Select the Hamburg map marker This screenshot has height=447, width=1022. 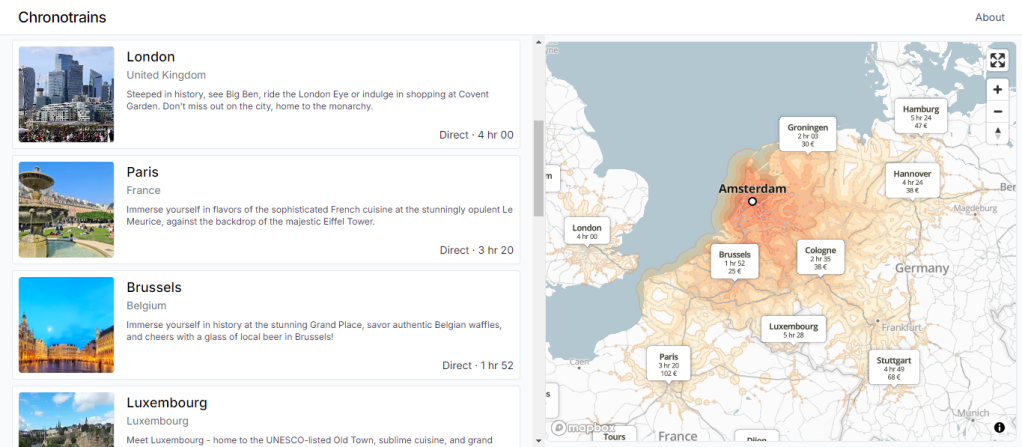(920, 117)
